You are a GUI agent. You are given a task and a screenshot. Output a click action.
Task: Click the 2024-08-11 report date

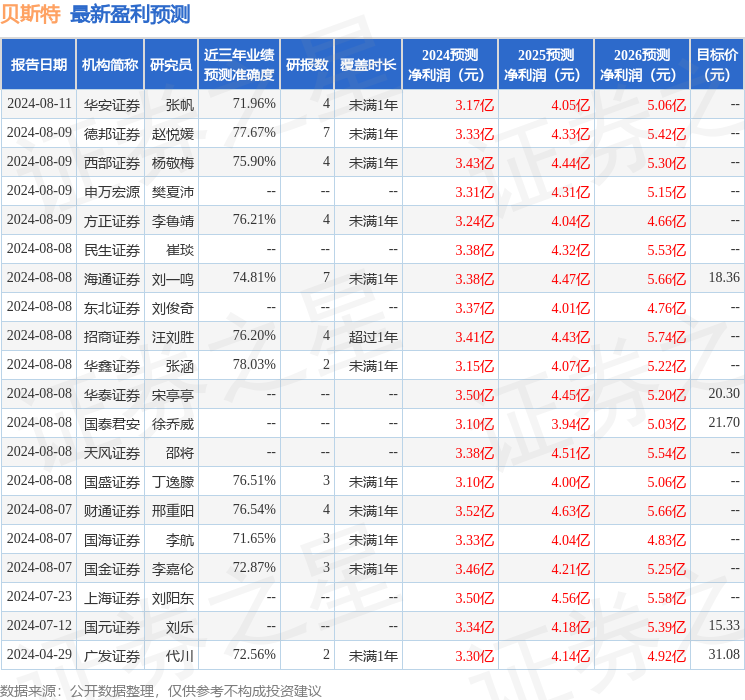39,104
